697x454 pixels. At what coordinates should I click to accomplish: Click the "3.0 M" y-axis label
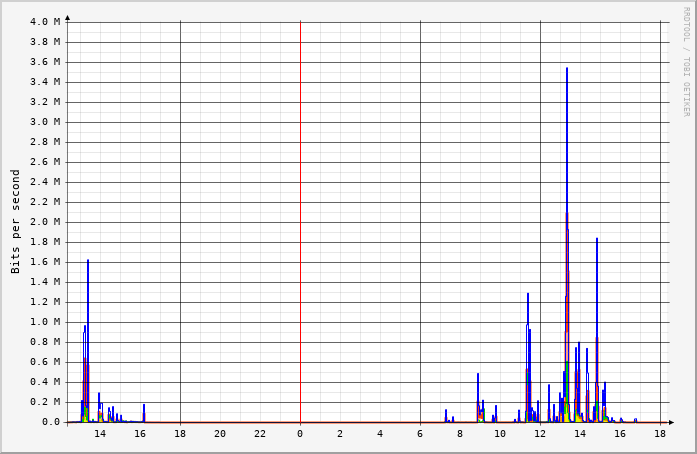point(45,122)
